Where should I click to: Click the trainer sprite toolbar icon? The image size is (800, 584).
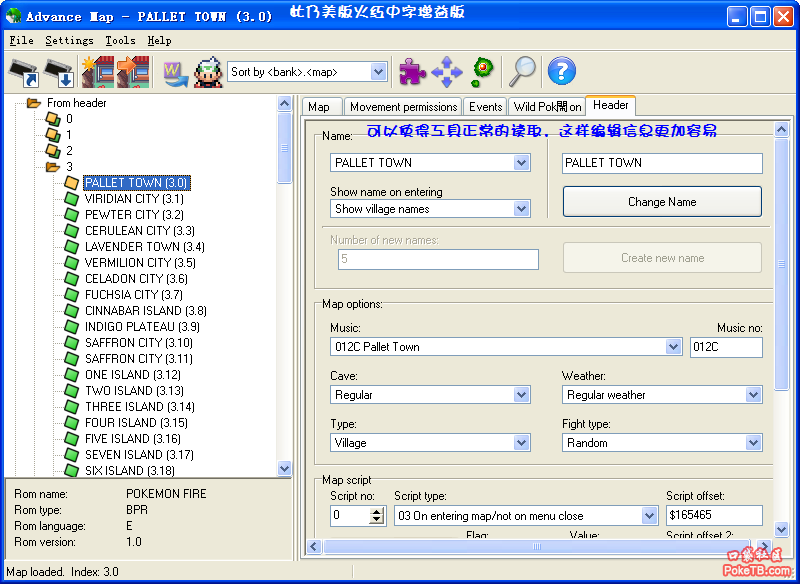click(208, 72)
